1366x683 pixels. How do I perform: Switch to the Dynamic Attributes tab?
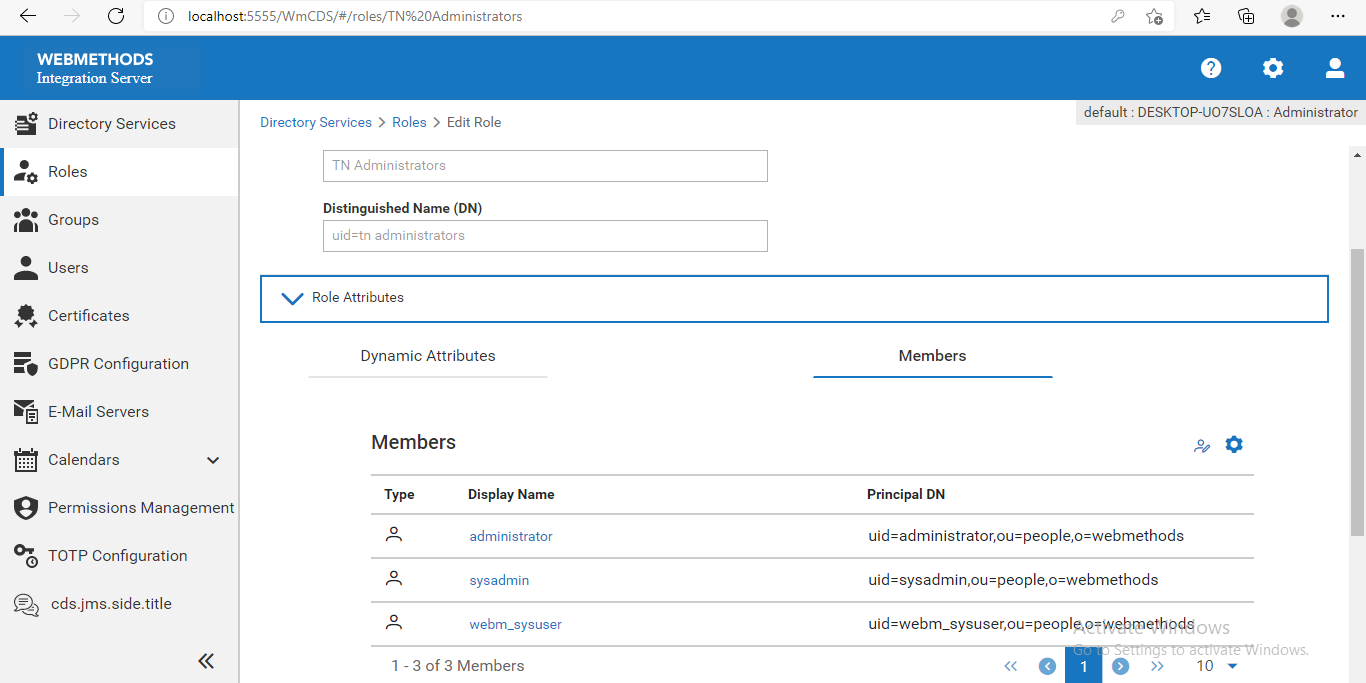tap(428, 356)
